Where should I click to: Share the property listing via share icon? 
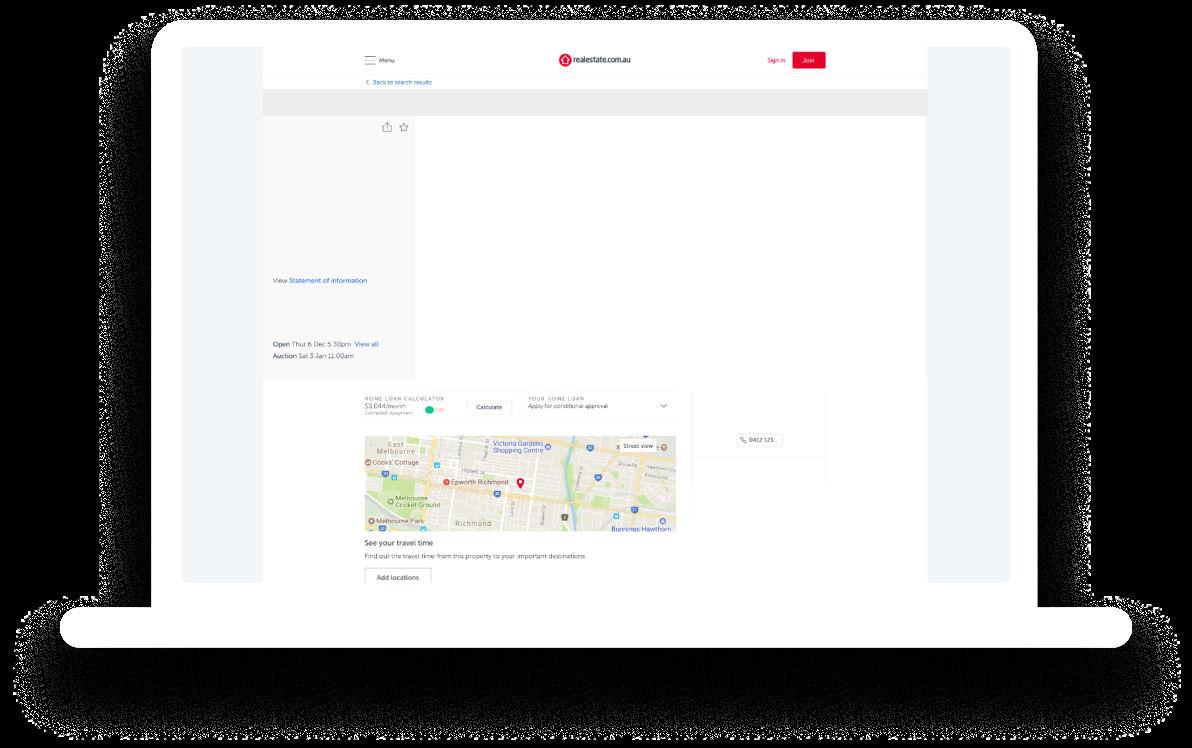tap(387, 127)
